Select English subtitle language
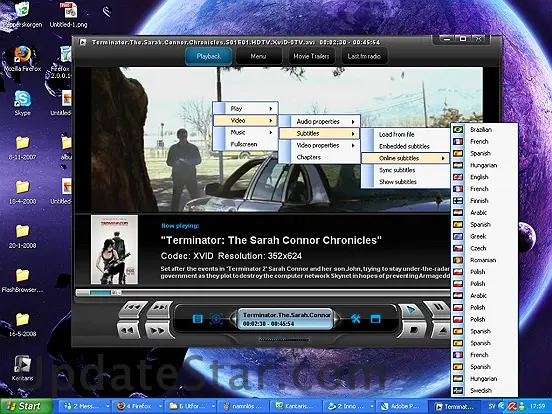Image resolution: width=552 pixels, height=414 pixels. click(484, 177)
